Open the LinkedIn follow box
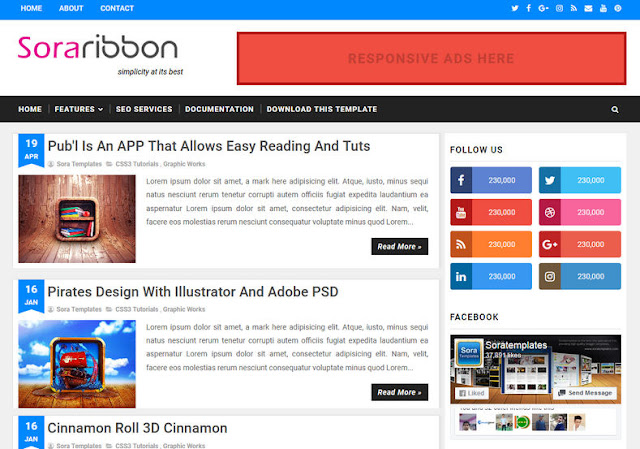Viewport: 640px width, 449px height. tap(491, 276)
